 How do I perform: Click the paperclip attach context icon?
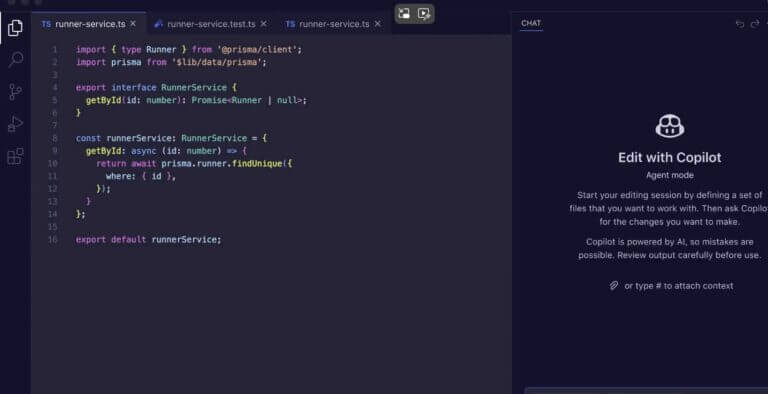pos(614,286)
